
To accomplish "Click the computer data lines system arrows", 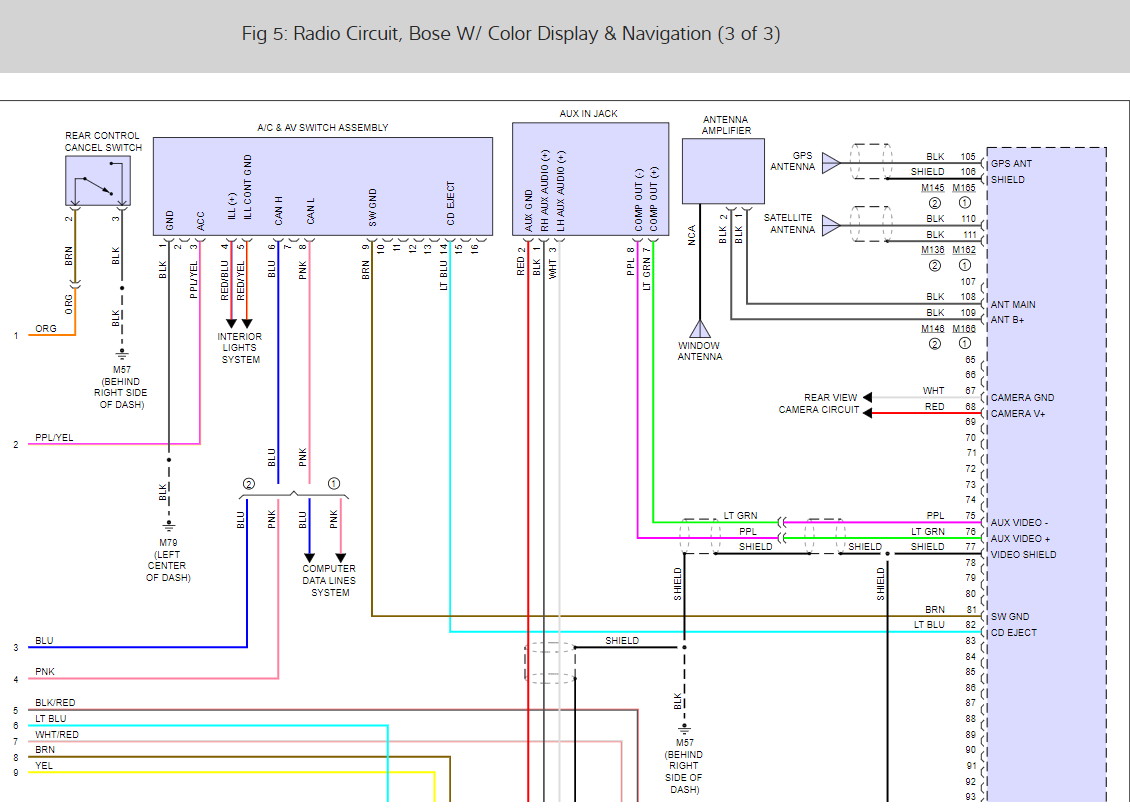I will [x=325, y=558].
